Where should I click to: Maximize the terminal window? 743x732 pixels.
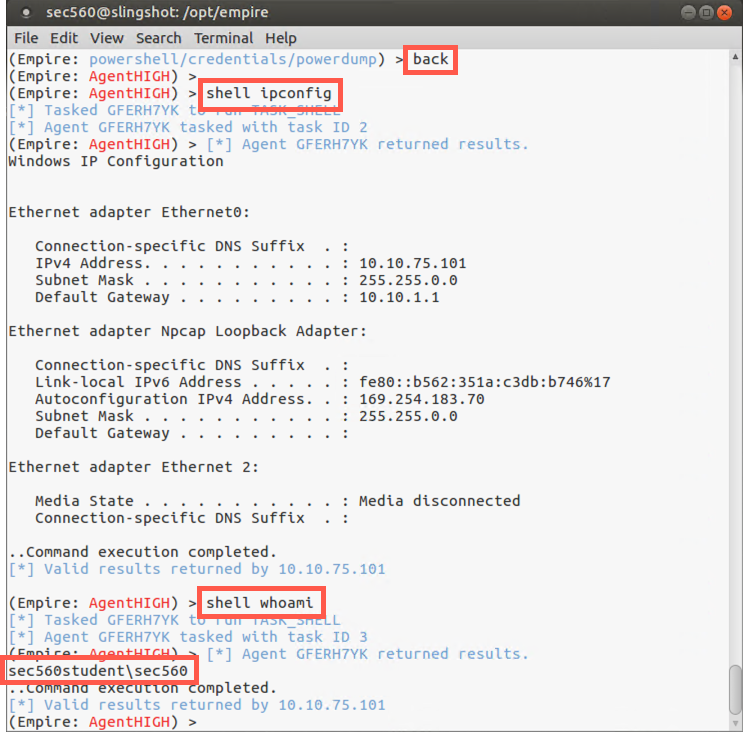[706, 12]
